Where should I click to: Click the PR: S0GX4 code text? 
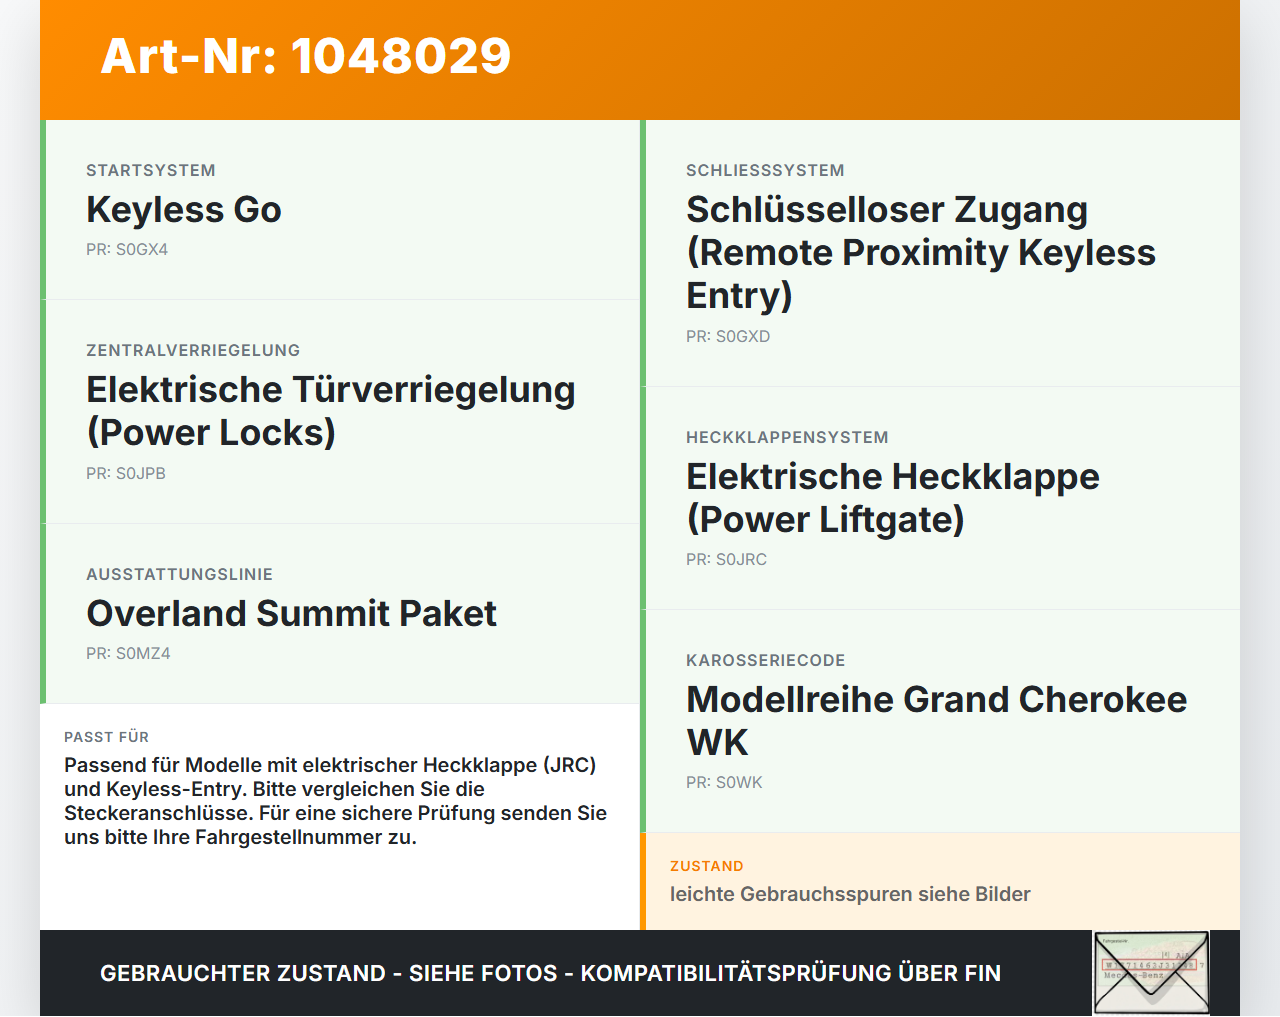(127, 249)
